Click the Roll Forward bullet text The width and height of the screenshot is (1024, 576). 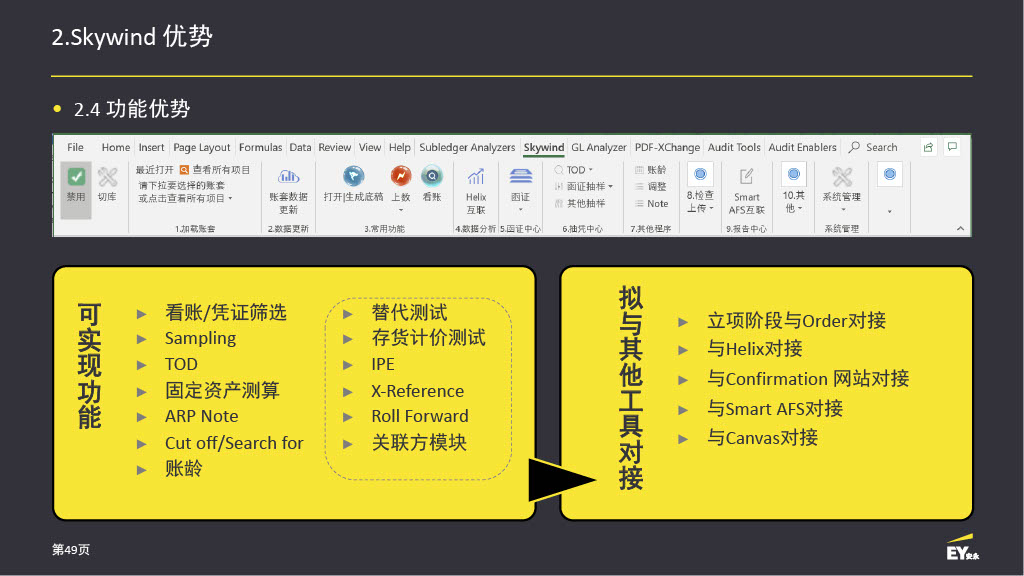point(420,416)
